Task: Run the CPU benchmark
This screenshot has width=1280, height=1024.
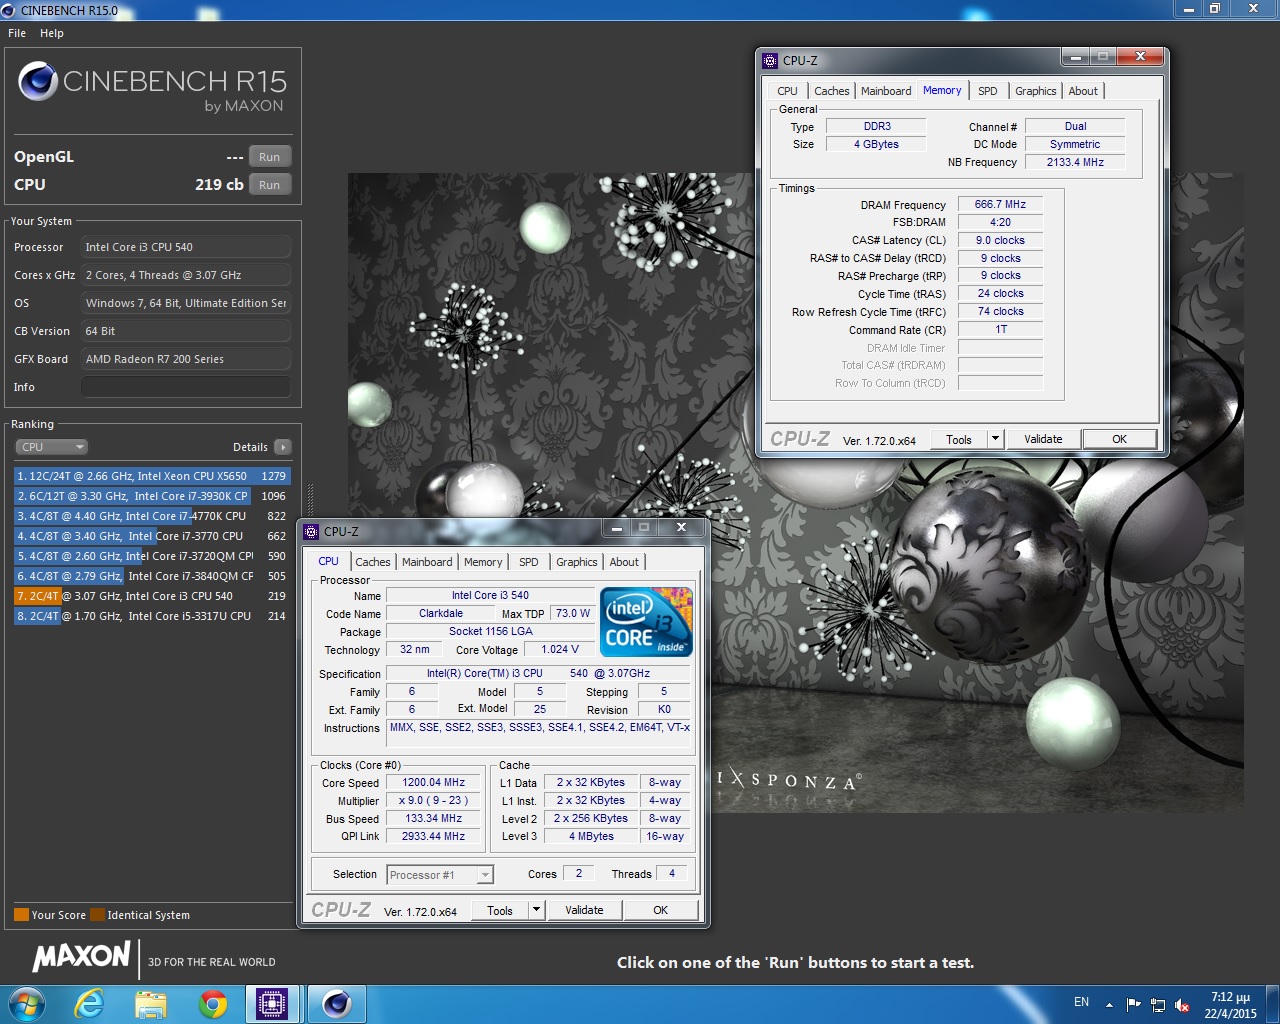Action: coord(270,185)
